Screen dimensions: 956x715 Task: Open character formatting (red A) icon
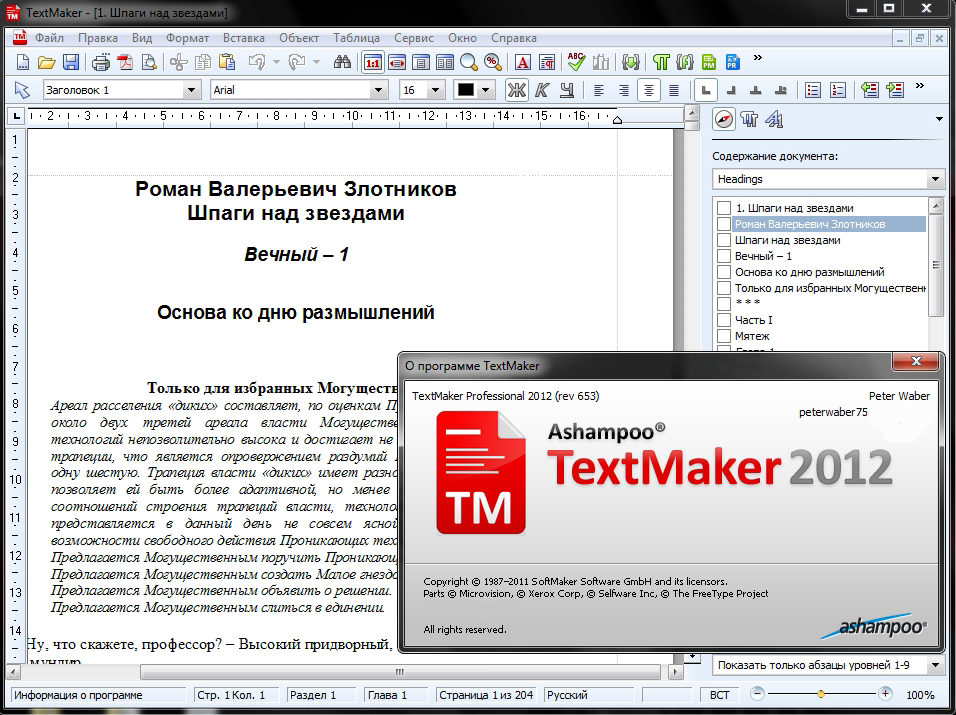pyautogui.click(x=523, y=62)
